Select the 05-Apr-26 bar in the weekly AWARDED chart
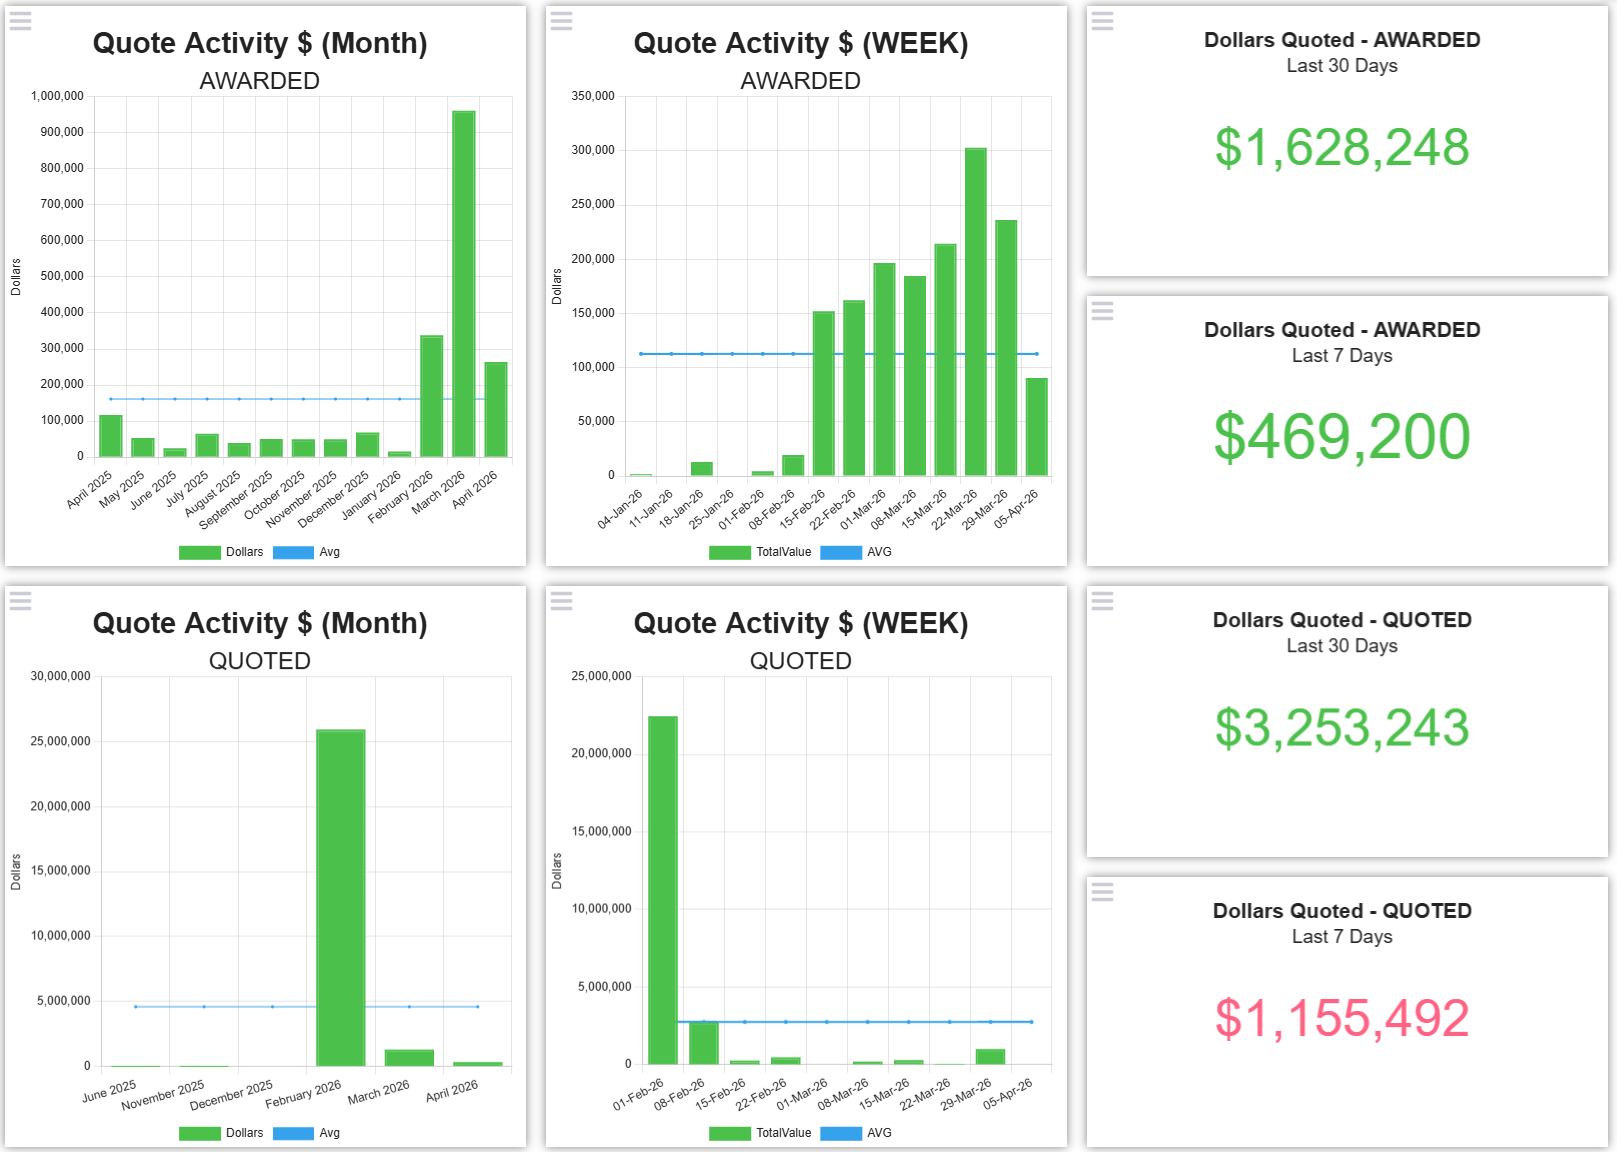The height and width of the screenshot is (1152, 1617). pyautogui.click(x=1037, y=427)
